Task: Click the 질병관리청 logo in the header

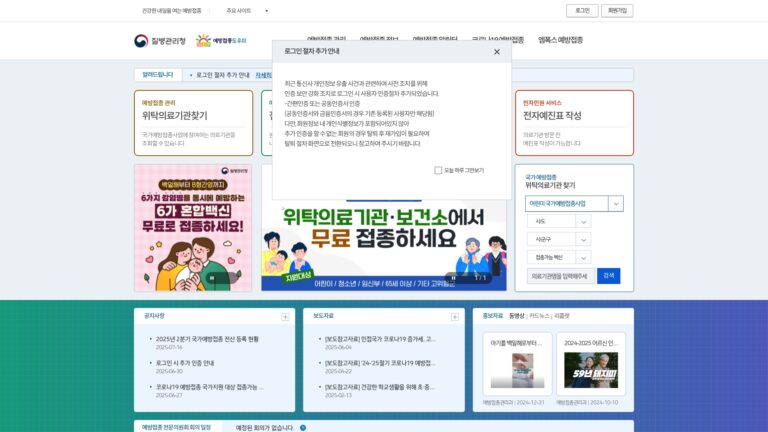Action: pos(160,41)
